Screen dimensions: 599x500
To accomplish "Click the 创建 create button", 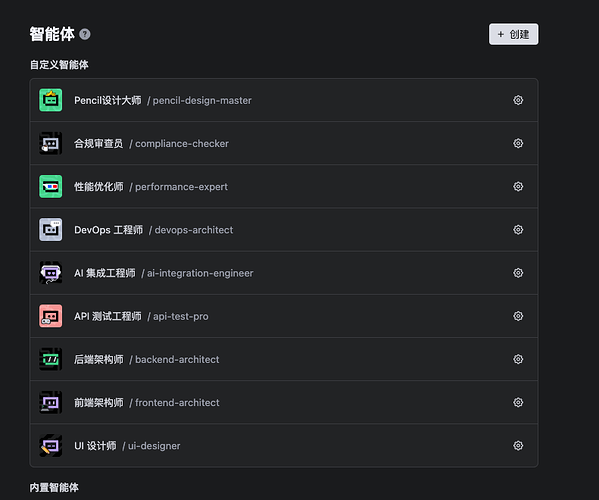I will pos(513,34).
